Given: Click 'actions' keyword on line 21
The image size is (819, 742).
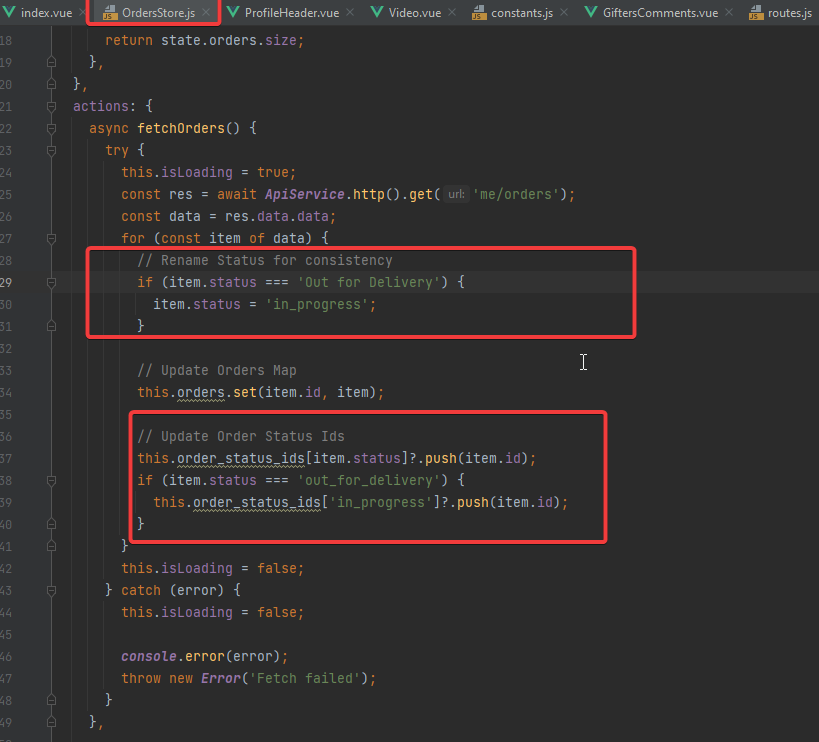Looking at the screenshot, I should [x=101, y=107].
